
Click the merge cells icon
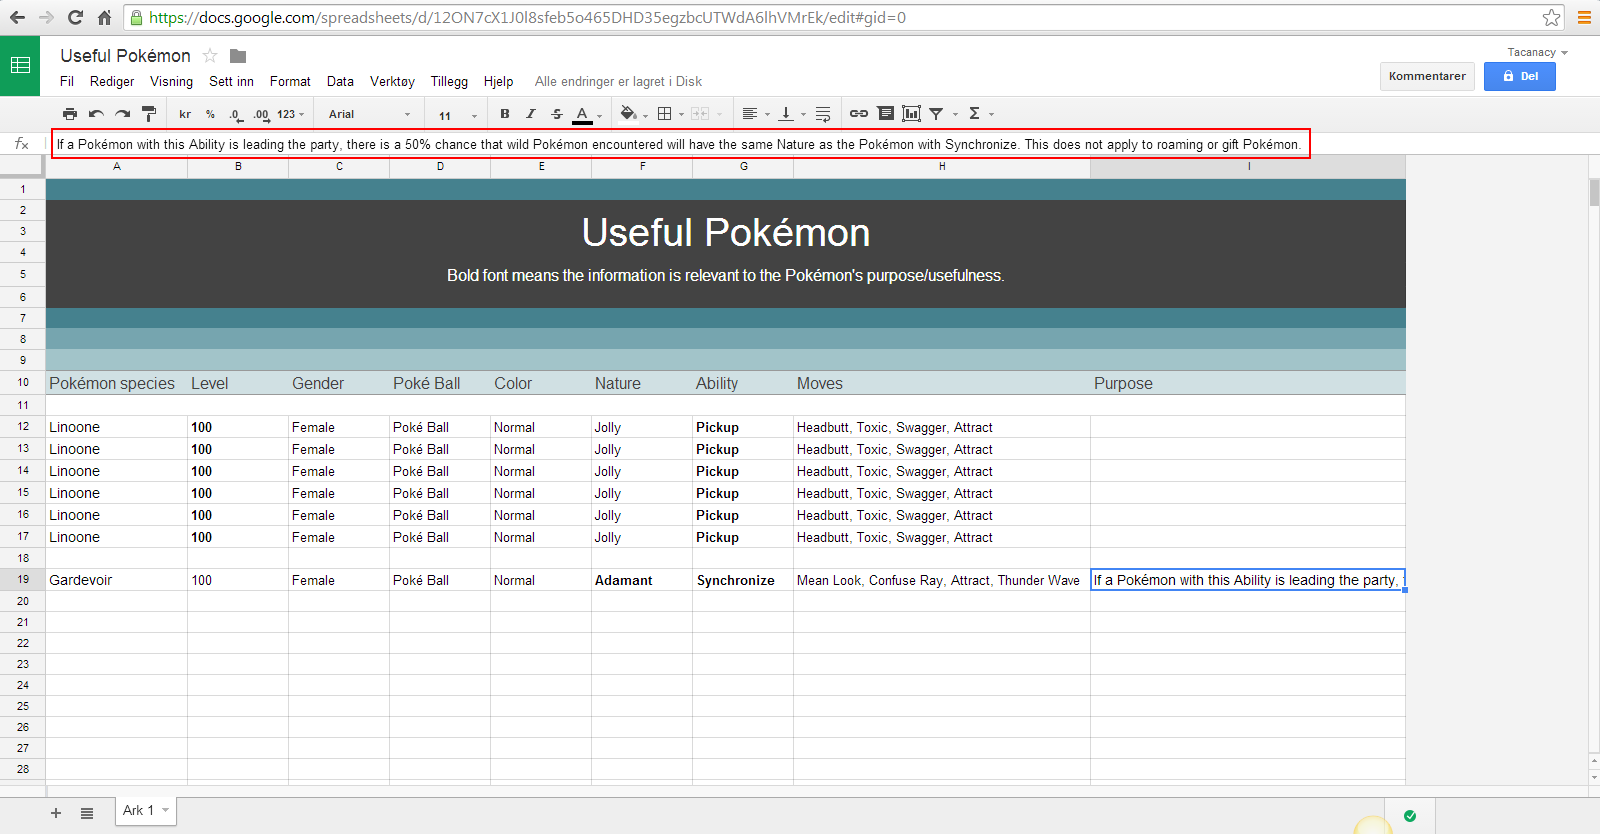(x=700, y=114)
